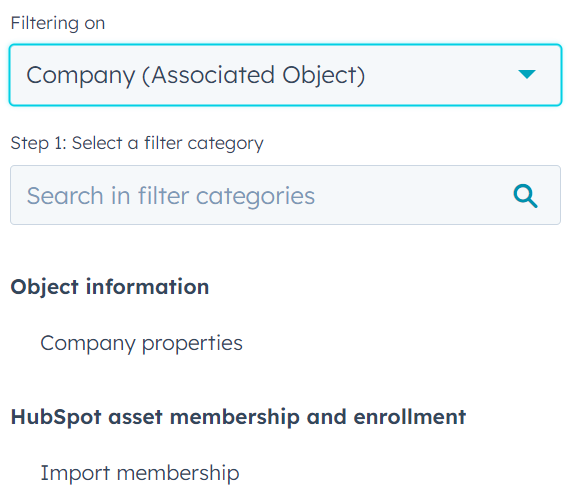
Task: Choose the Company properties option under Object information
Action: pyautogui.click(x=141, y=343)
